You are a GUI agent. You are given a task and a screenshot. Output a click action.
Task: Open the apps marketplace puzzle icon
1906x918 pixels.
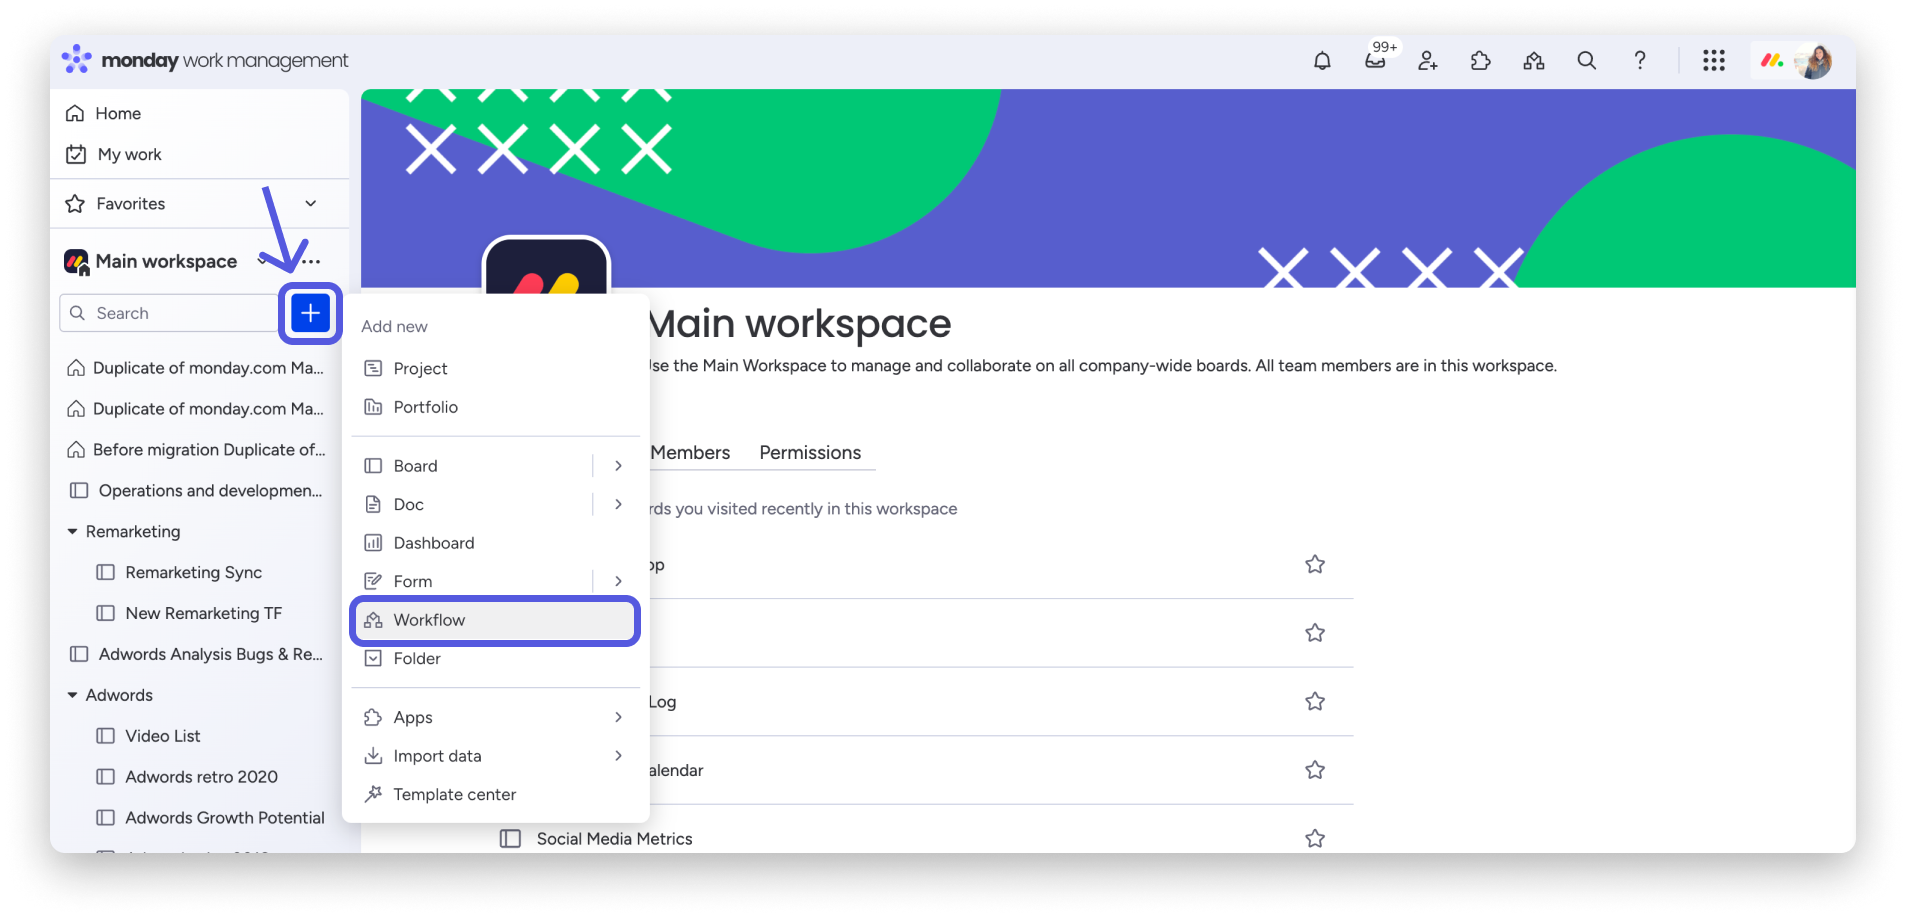(x=1481, y=61)
